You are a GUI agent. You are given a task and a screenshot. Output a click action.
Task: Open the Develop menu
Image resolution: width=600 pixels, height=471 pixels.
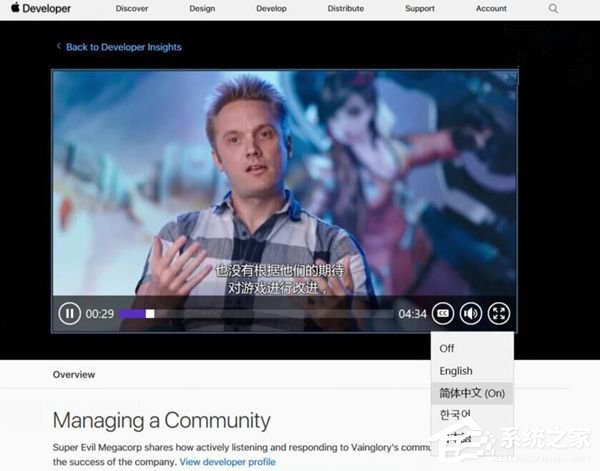[x=271, y=8]
